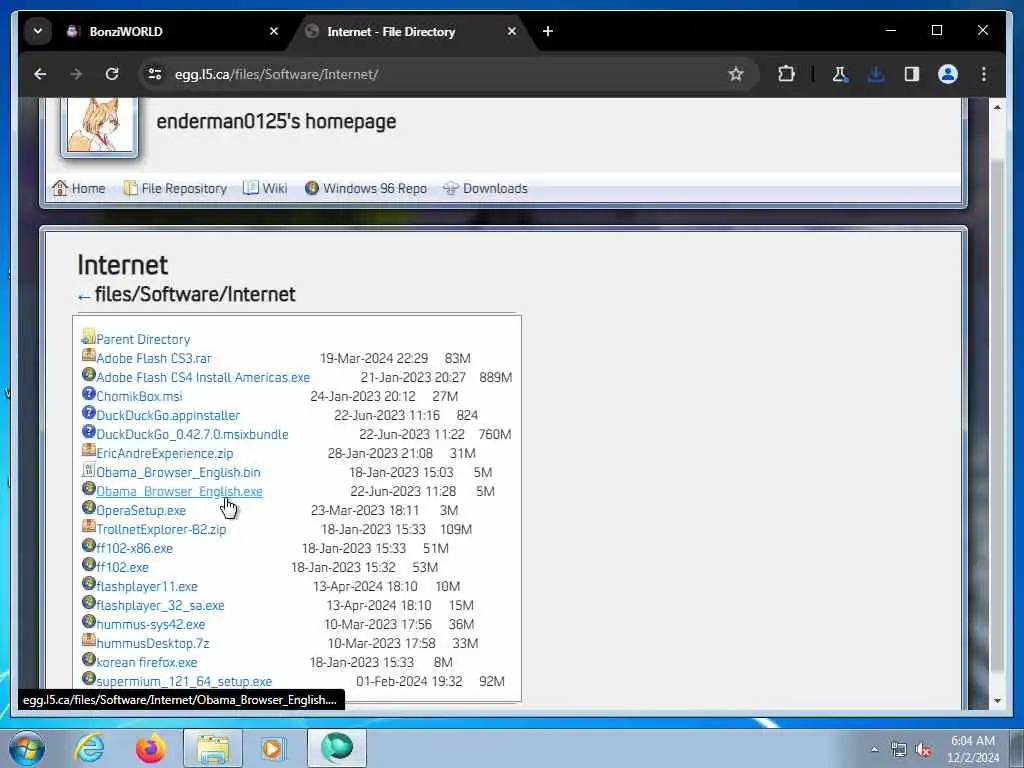Click the Supermium browser taskbar icon

[x=337, y=748]
